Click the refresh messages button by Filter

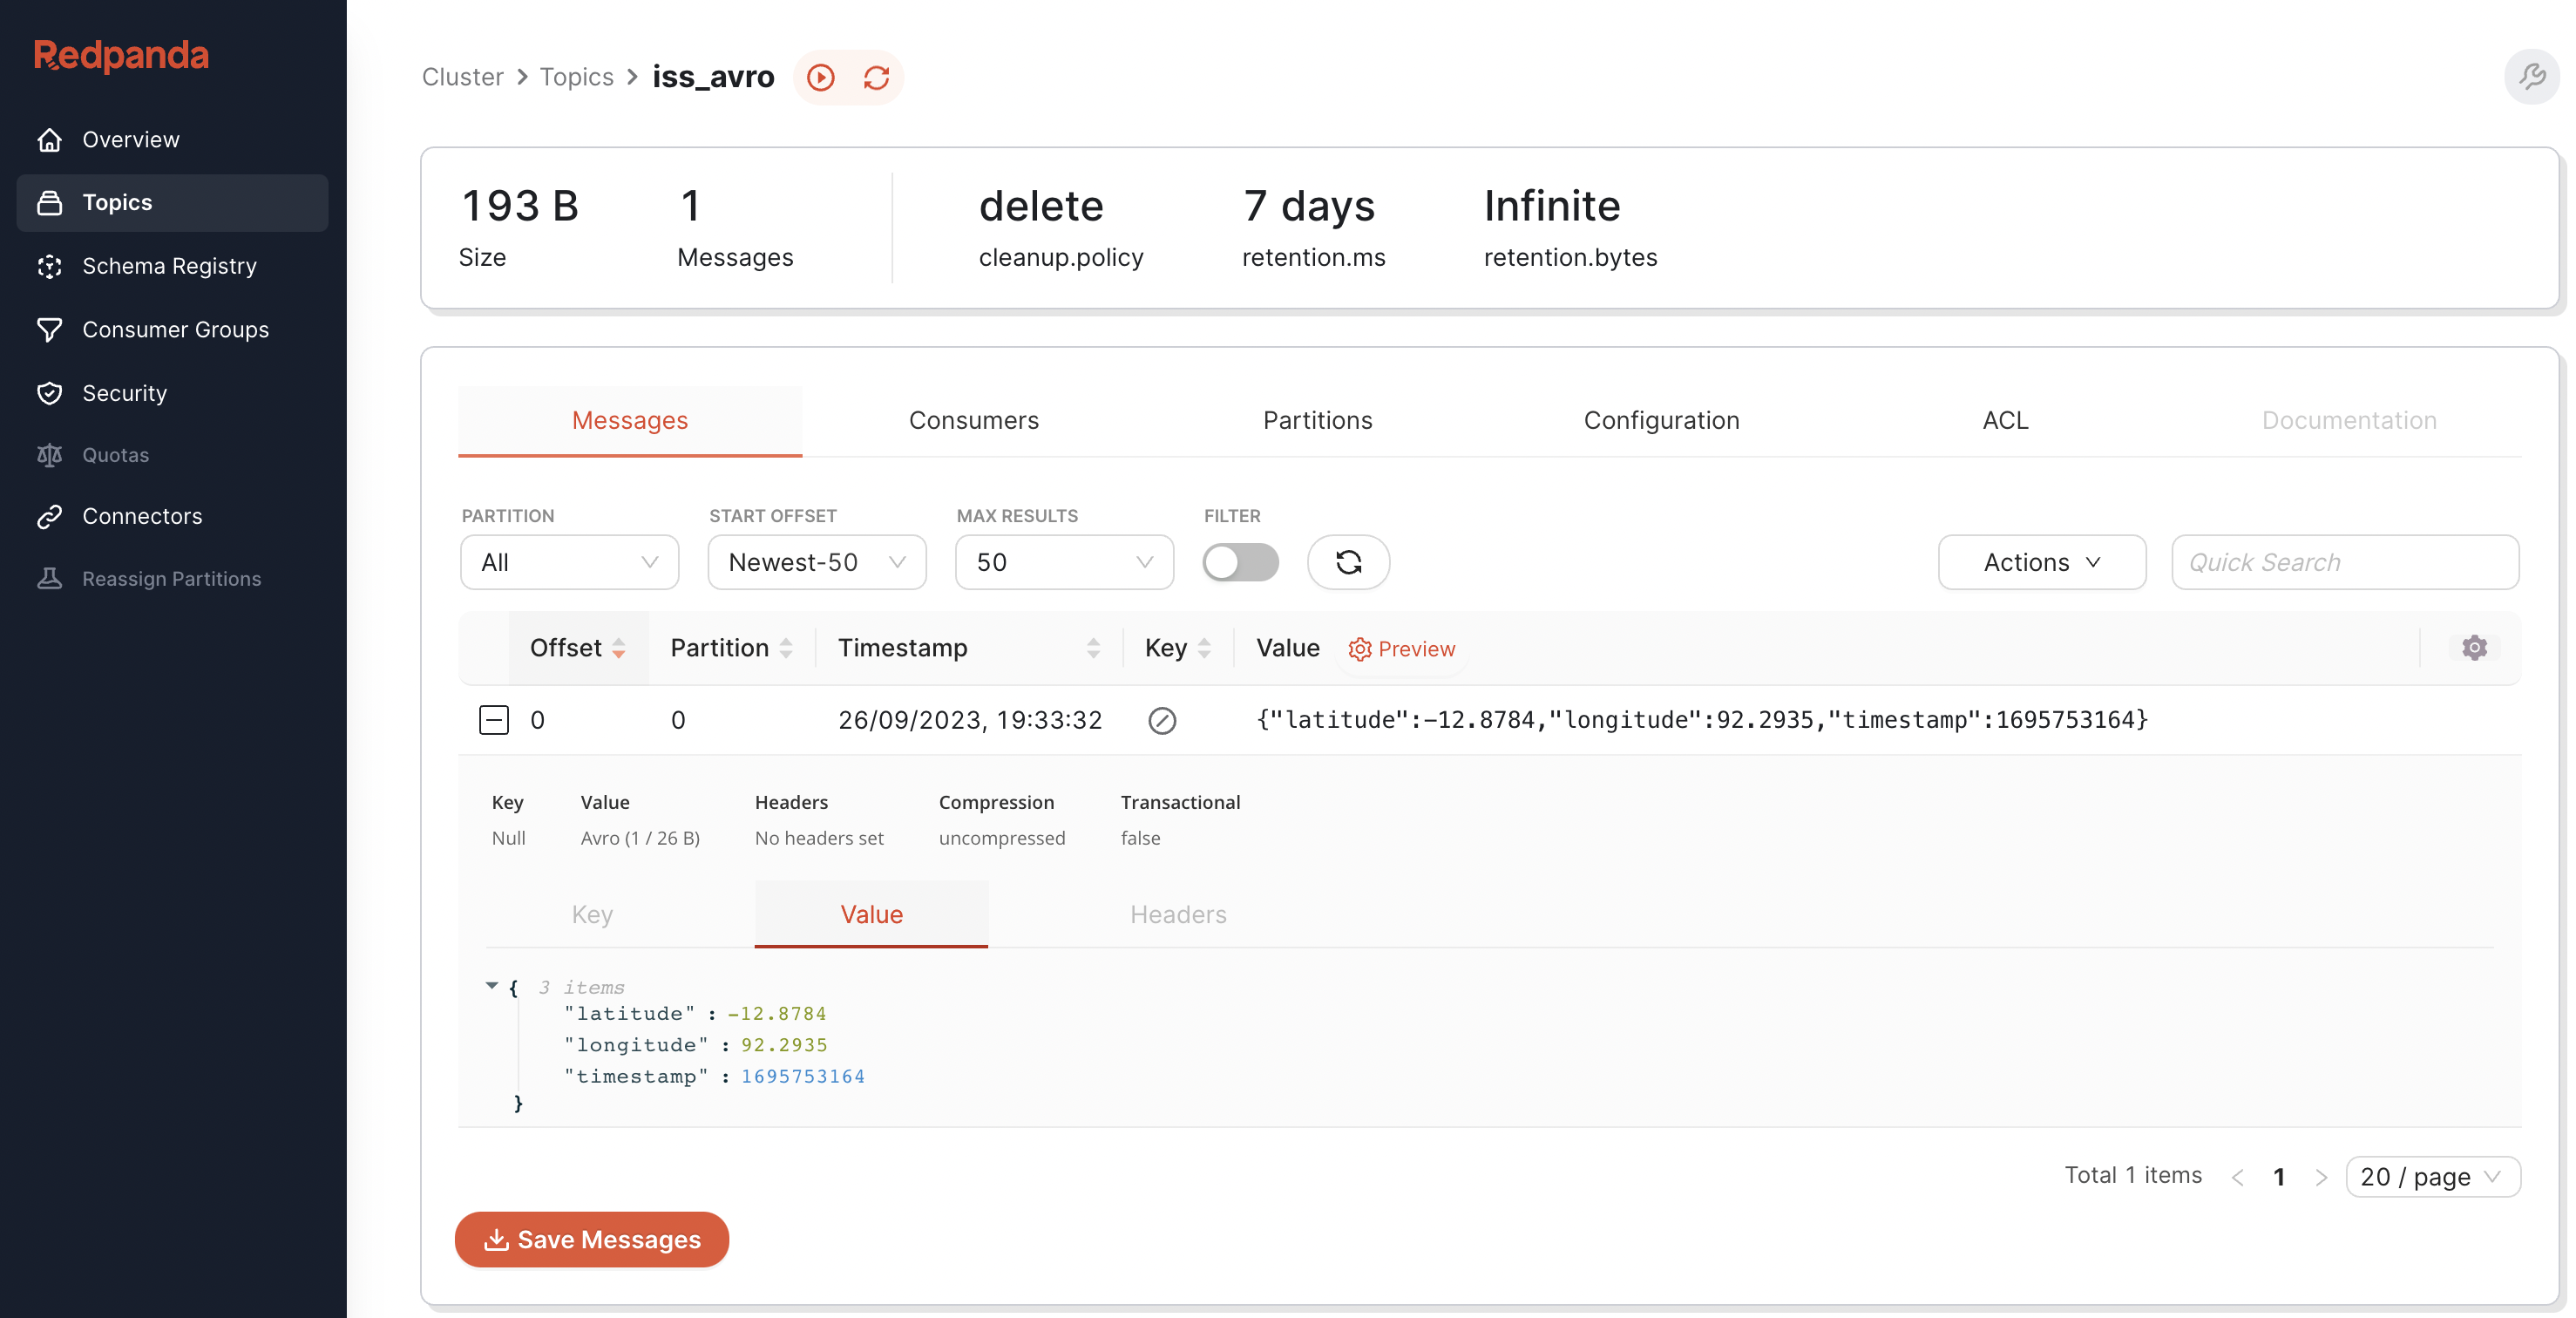coord(1347,562)
